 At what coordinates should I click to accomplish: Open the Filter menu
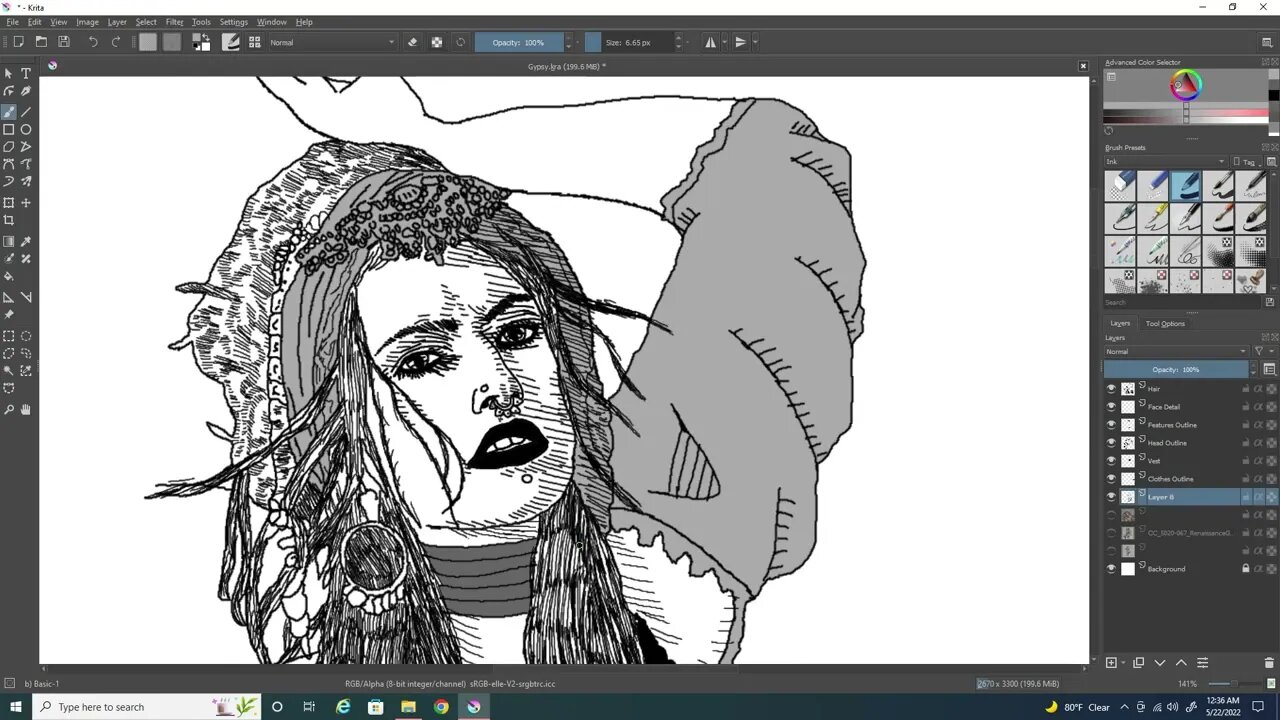[x=174, y=22]
